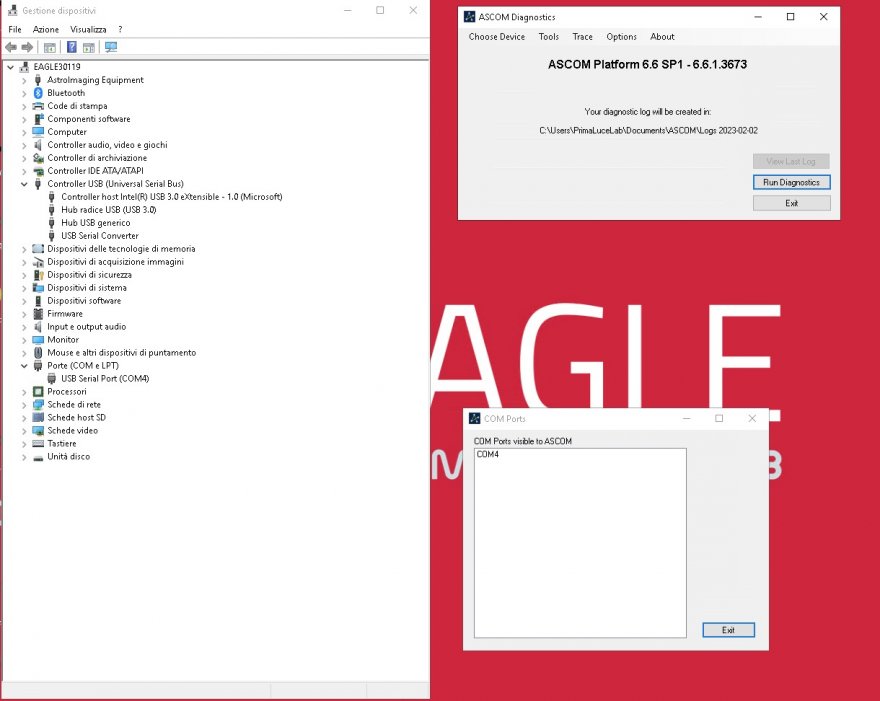Open the Visualizza menu
This screenshot has height=701, width=880.
[x=88, y=29]
